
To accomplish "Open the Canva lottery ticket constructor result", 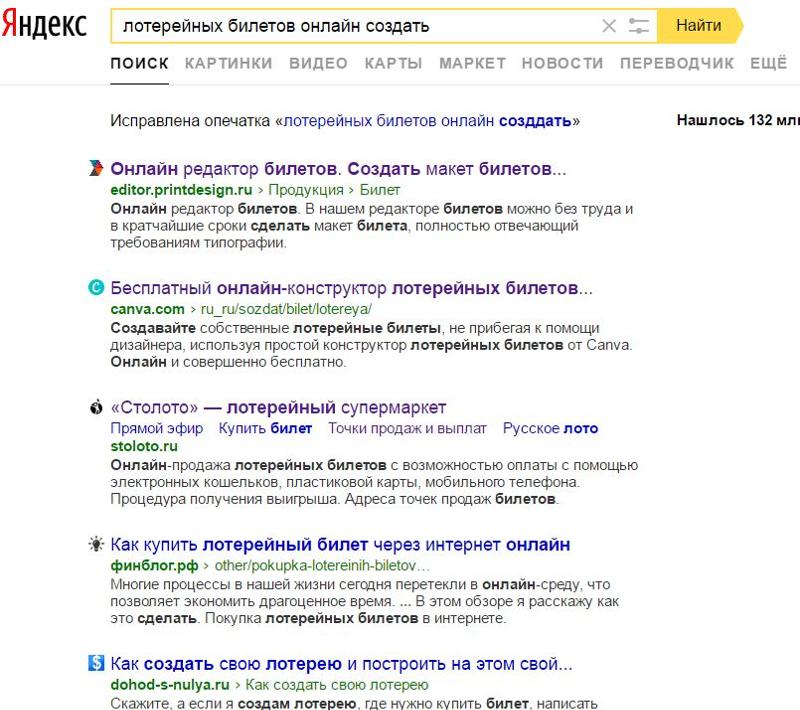I will coord(352,288).
